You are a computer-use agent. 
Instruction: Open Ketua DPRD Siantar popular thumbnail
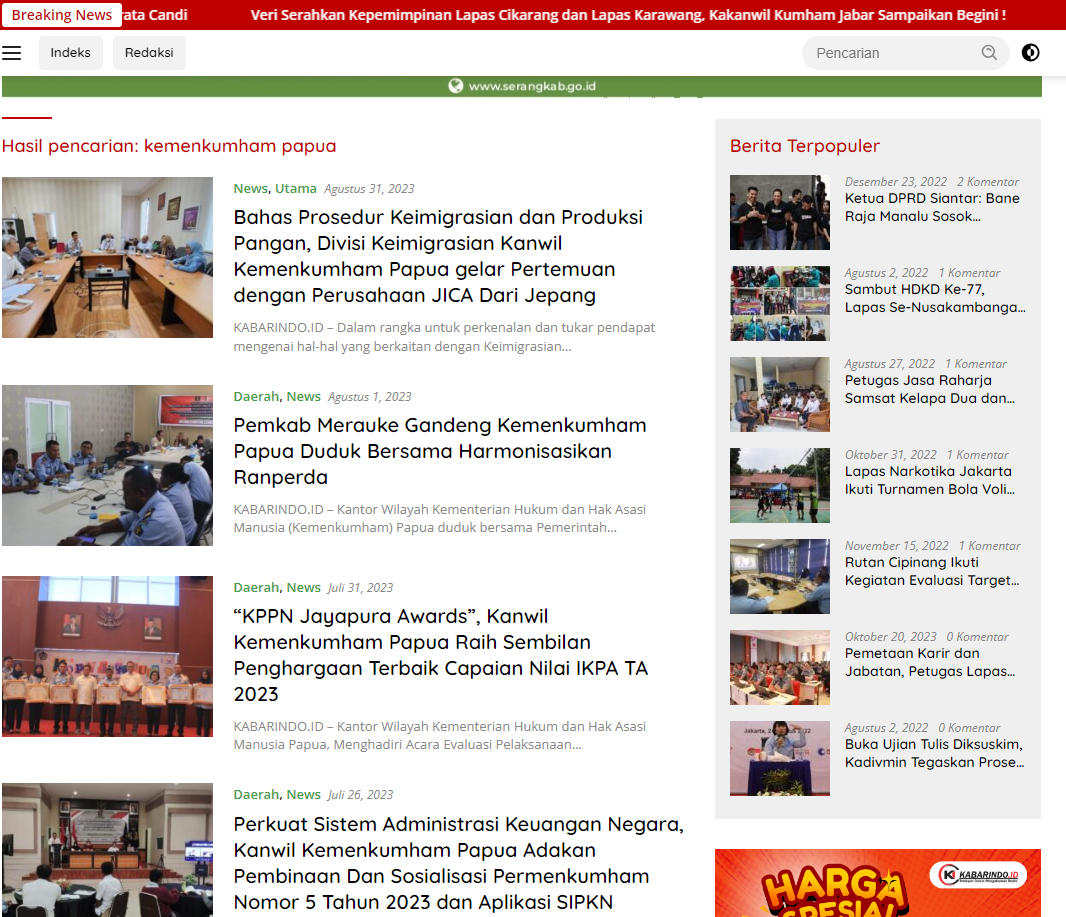point(779,212)
